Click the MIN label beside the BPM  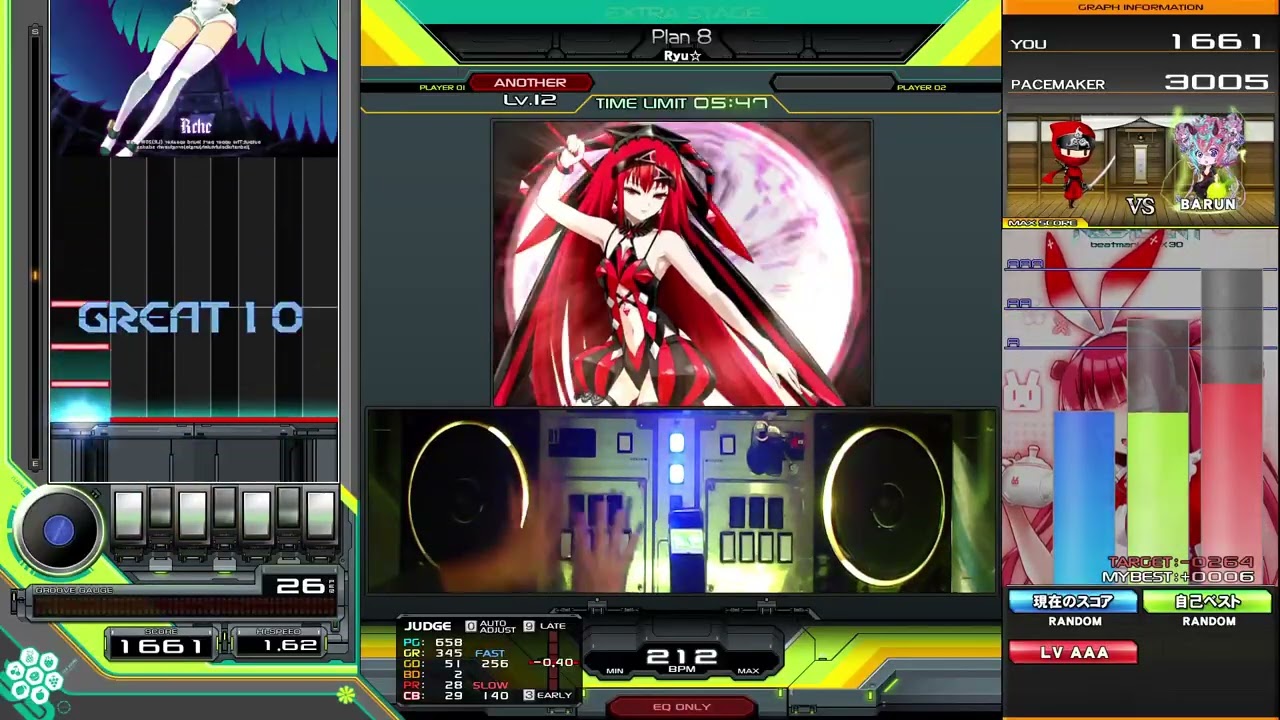point(615,671)
